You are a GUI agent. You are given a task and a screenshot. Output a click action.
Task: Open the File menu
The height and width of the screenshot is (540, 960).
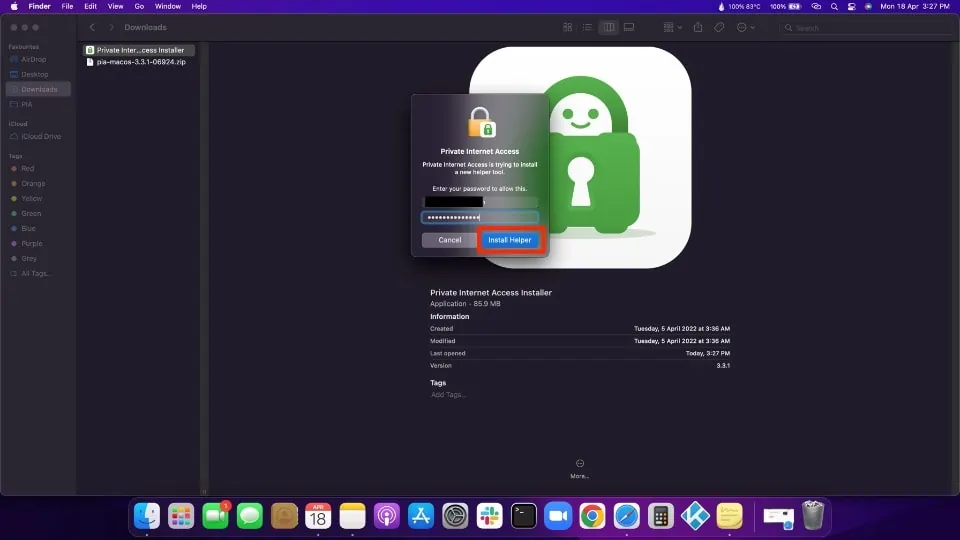67,6
